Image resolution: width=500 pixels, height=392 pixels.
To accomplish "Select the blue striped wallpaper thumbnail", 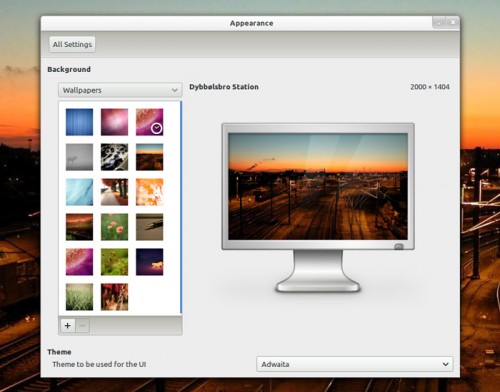I will (x=79, y=122).
